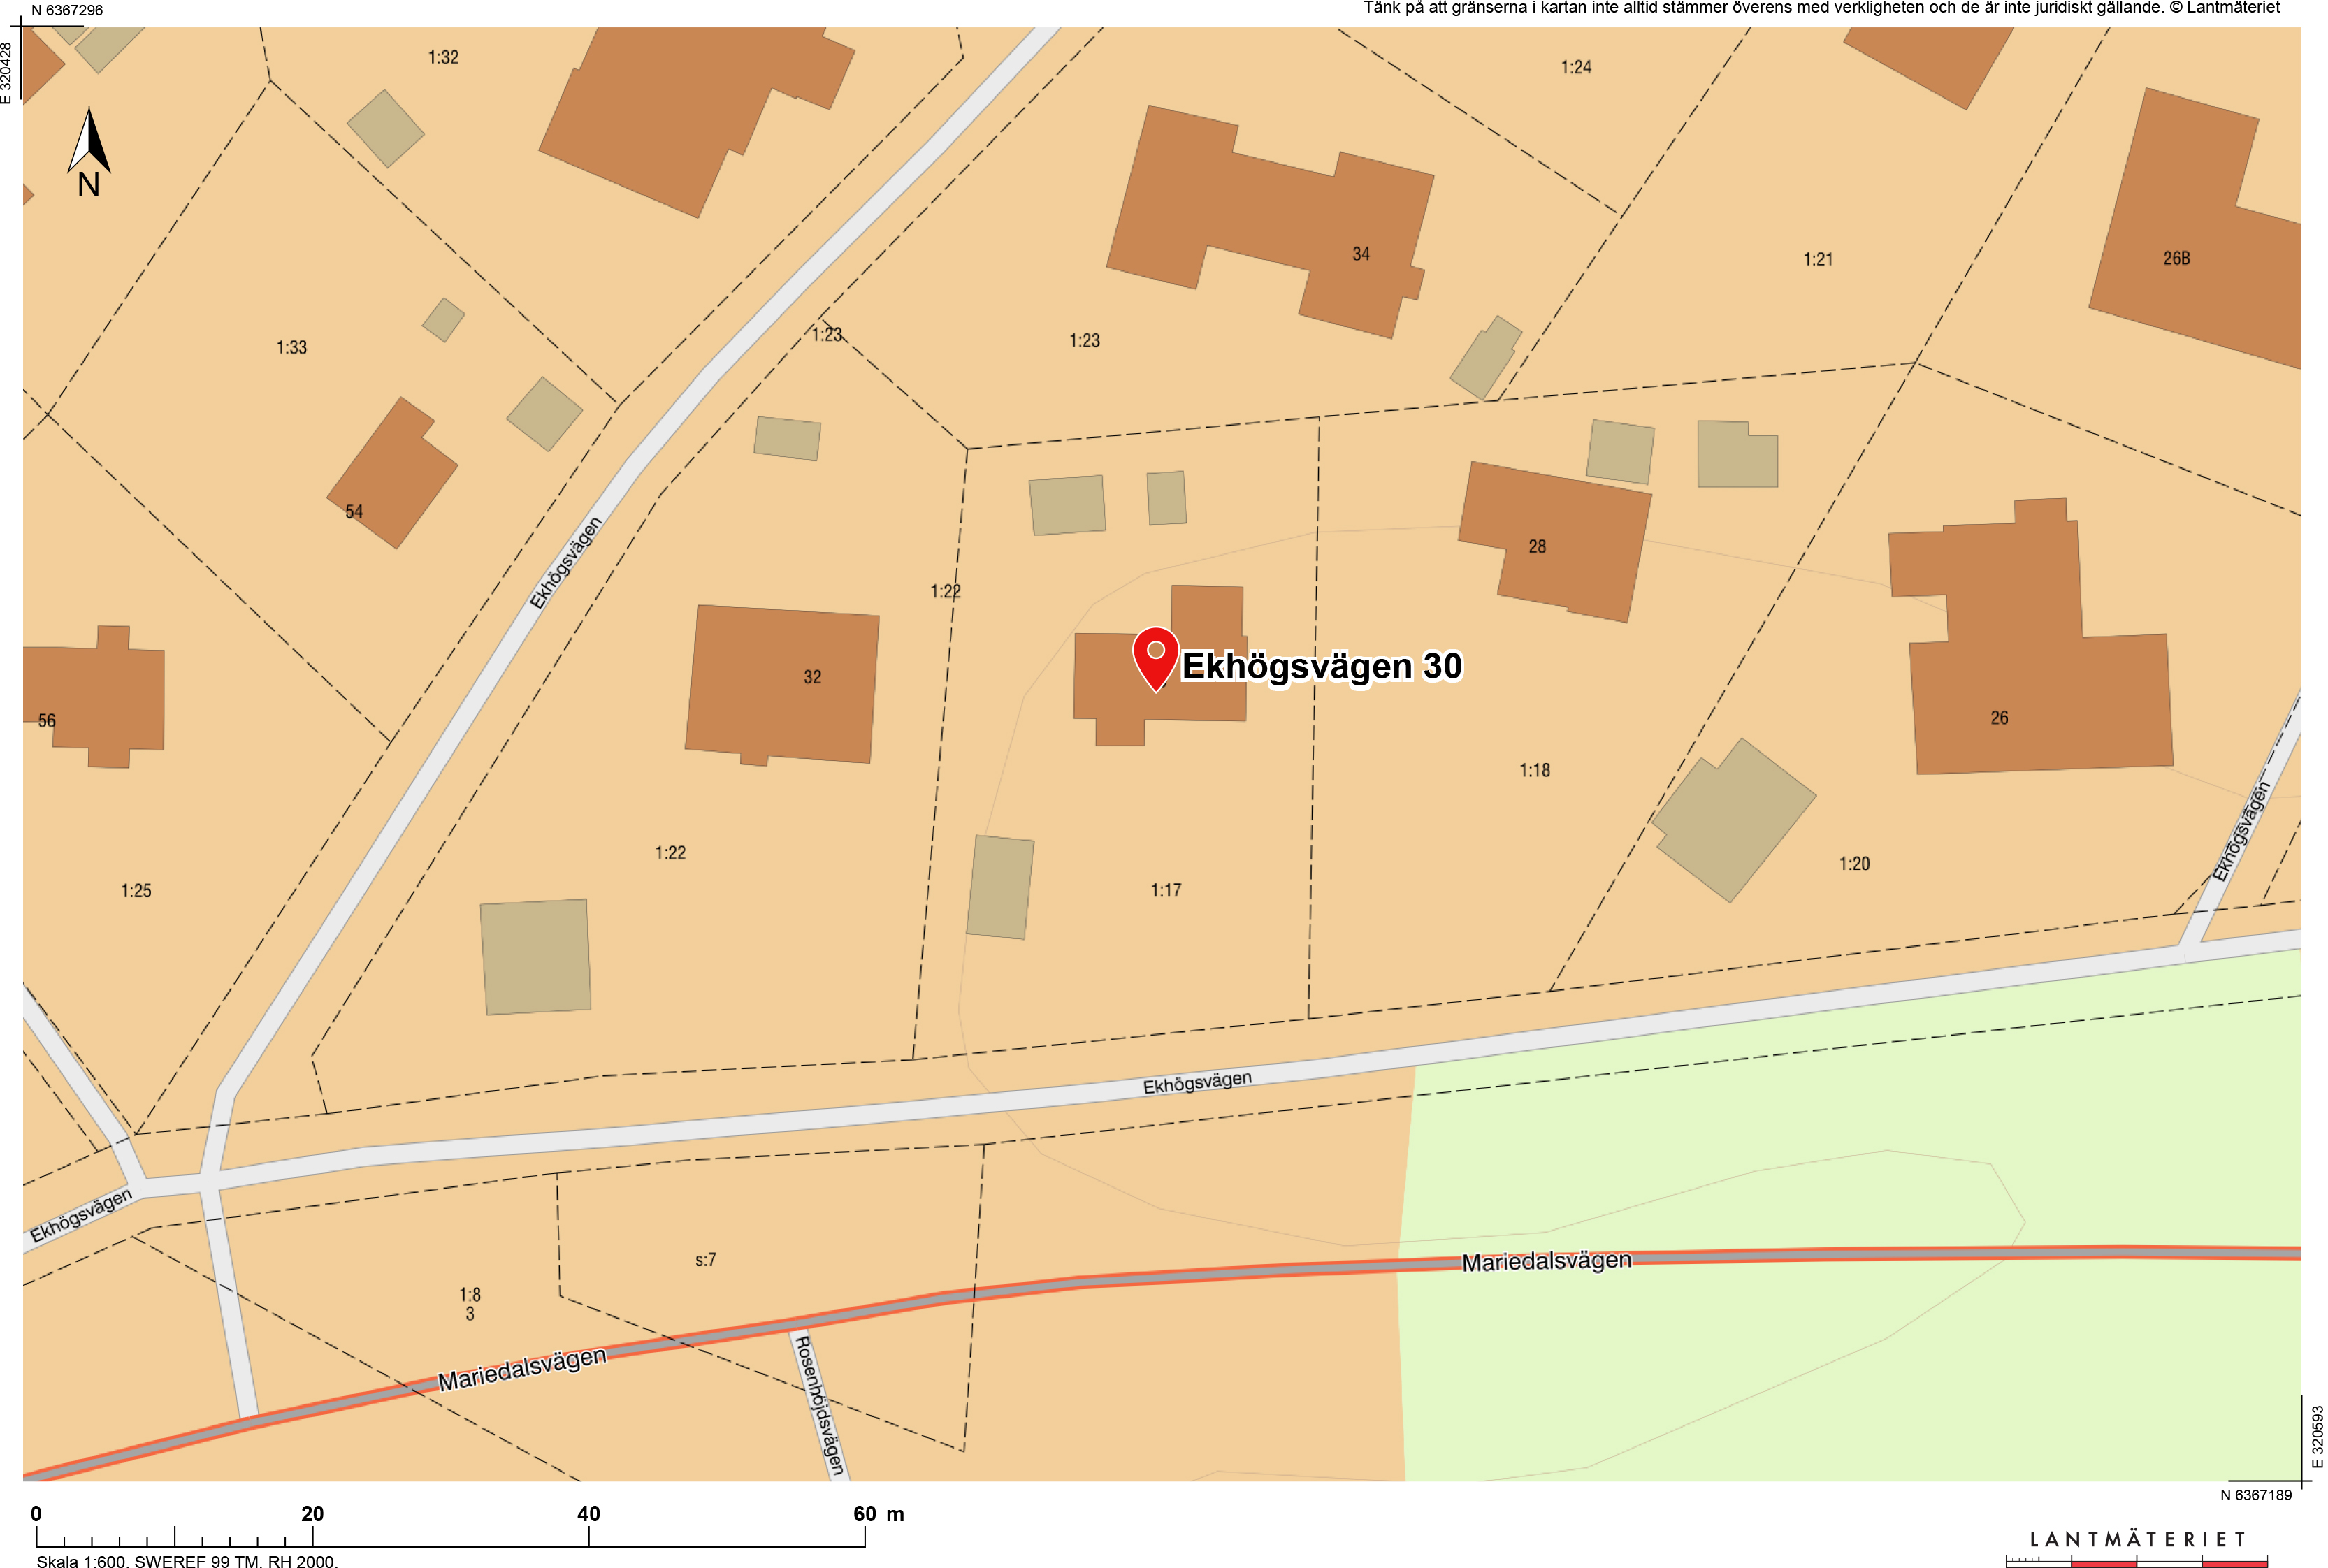2328x1568 pixels.
Task: Click property label 1:24
Action: pos(1576,68)
